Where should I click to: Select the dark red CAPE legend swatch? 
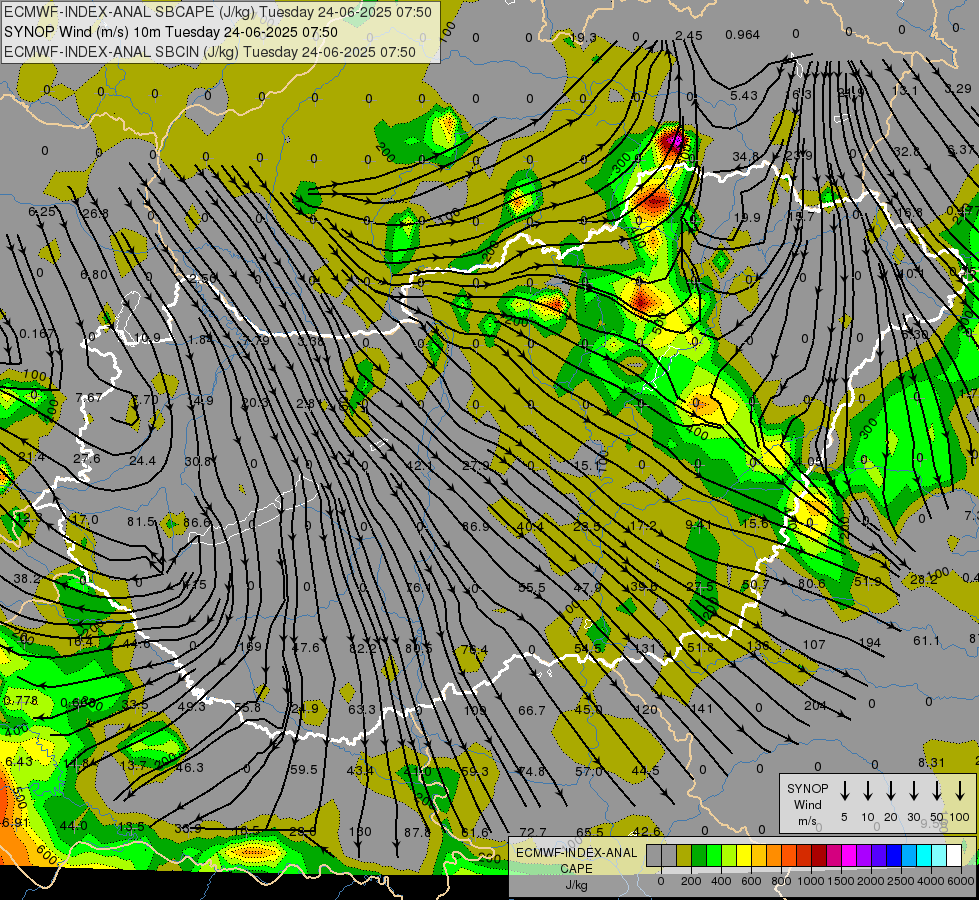(819, 856)
